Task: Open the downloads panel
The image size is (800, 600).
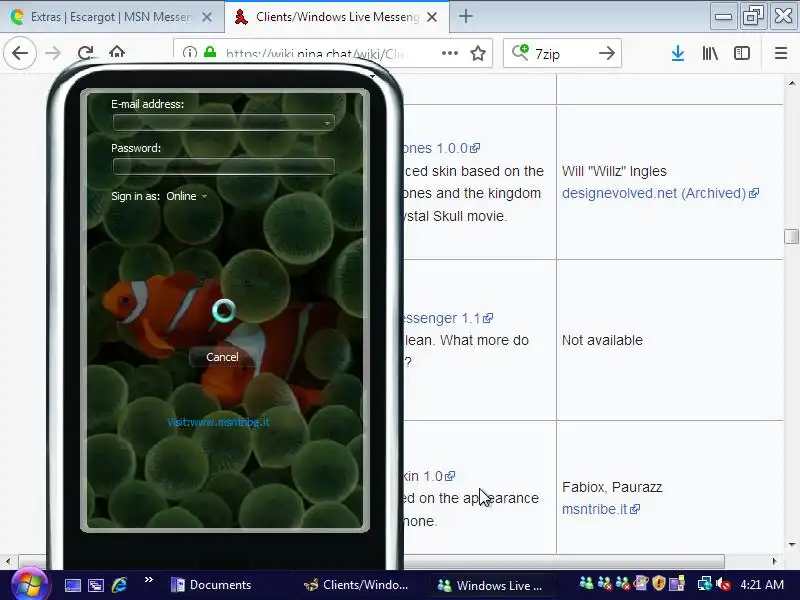Action: click(x=678, y=53)
